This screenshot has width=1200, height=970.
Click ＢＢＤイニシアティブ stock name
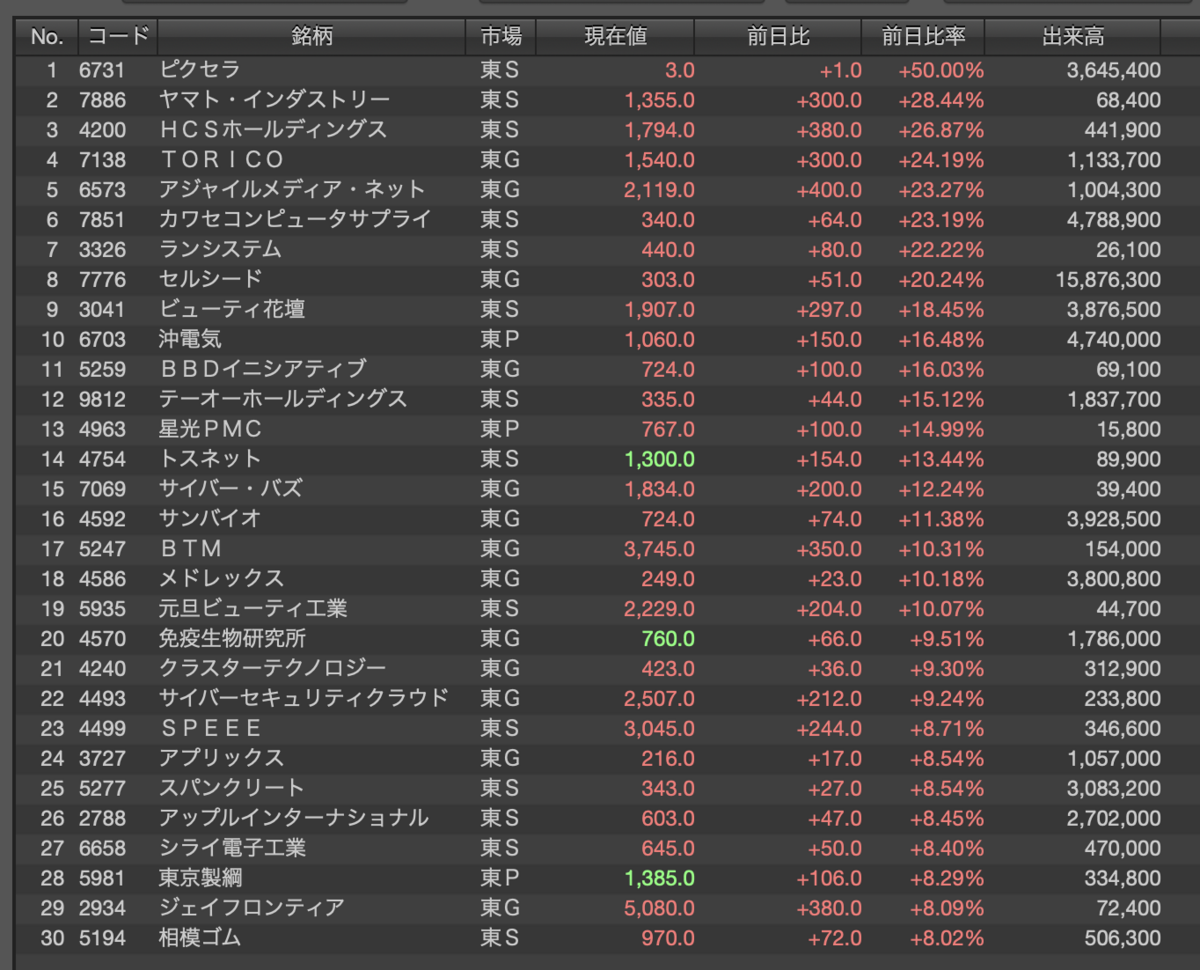tap(263, 369)
